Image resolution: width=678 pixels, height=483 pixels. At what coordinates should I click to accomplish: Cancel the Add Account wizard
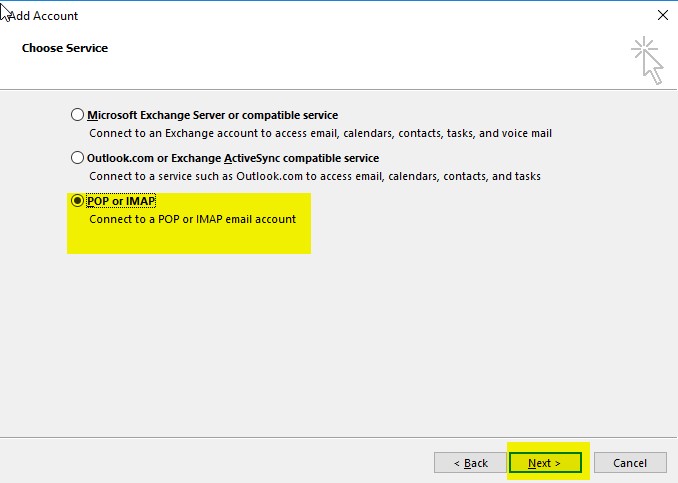click(630, 463)
